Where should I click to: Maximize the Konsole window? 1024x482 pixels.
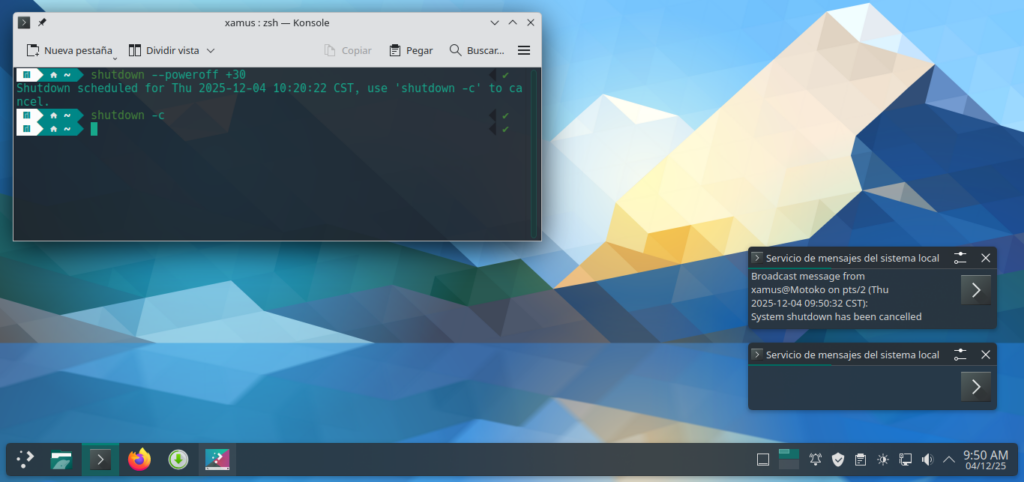tap(513, 23)
